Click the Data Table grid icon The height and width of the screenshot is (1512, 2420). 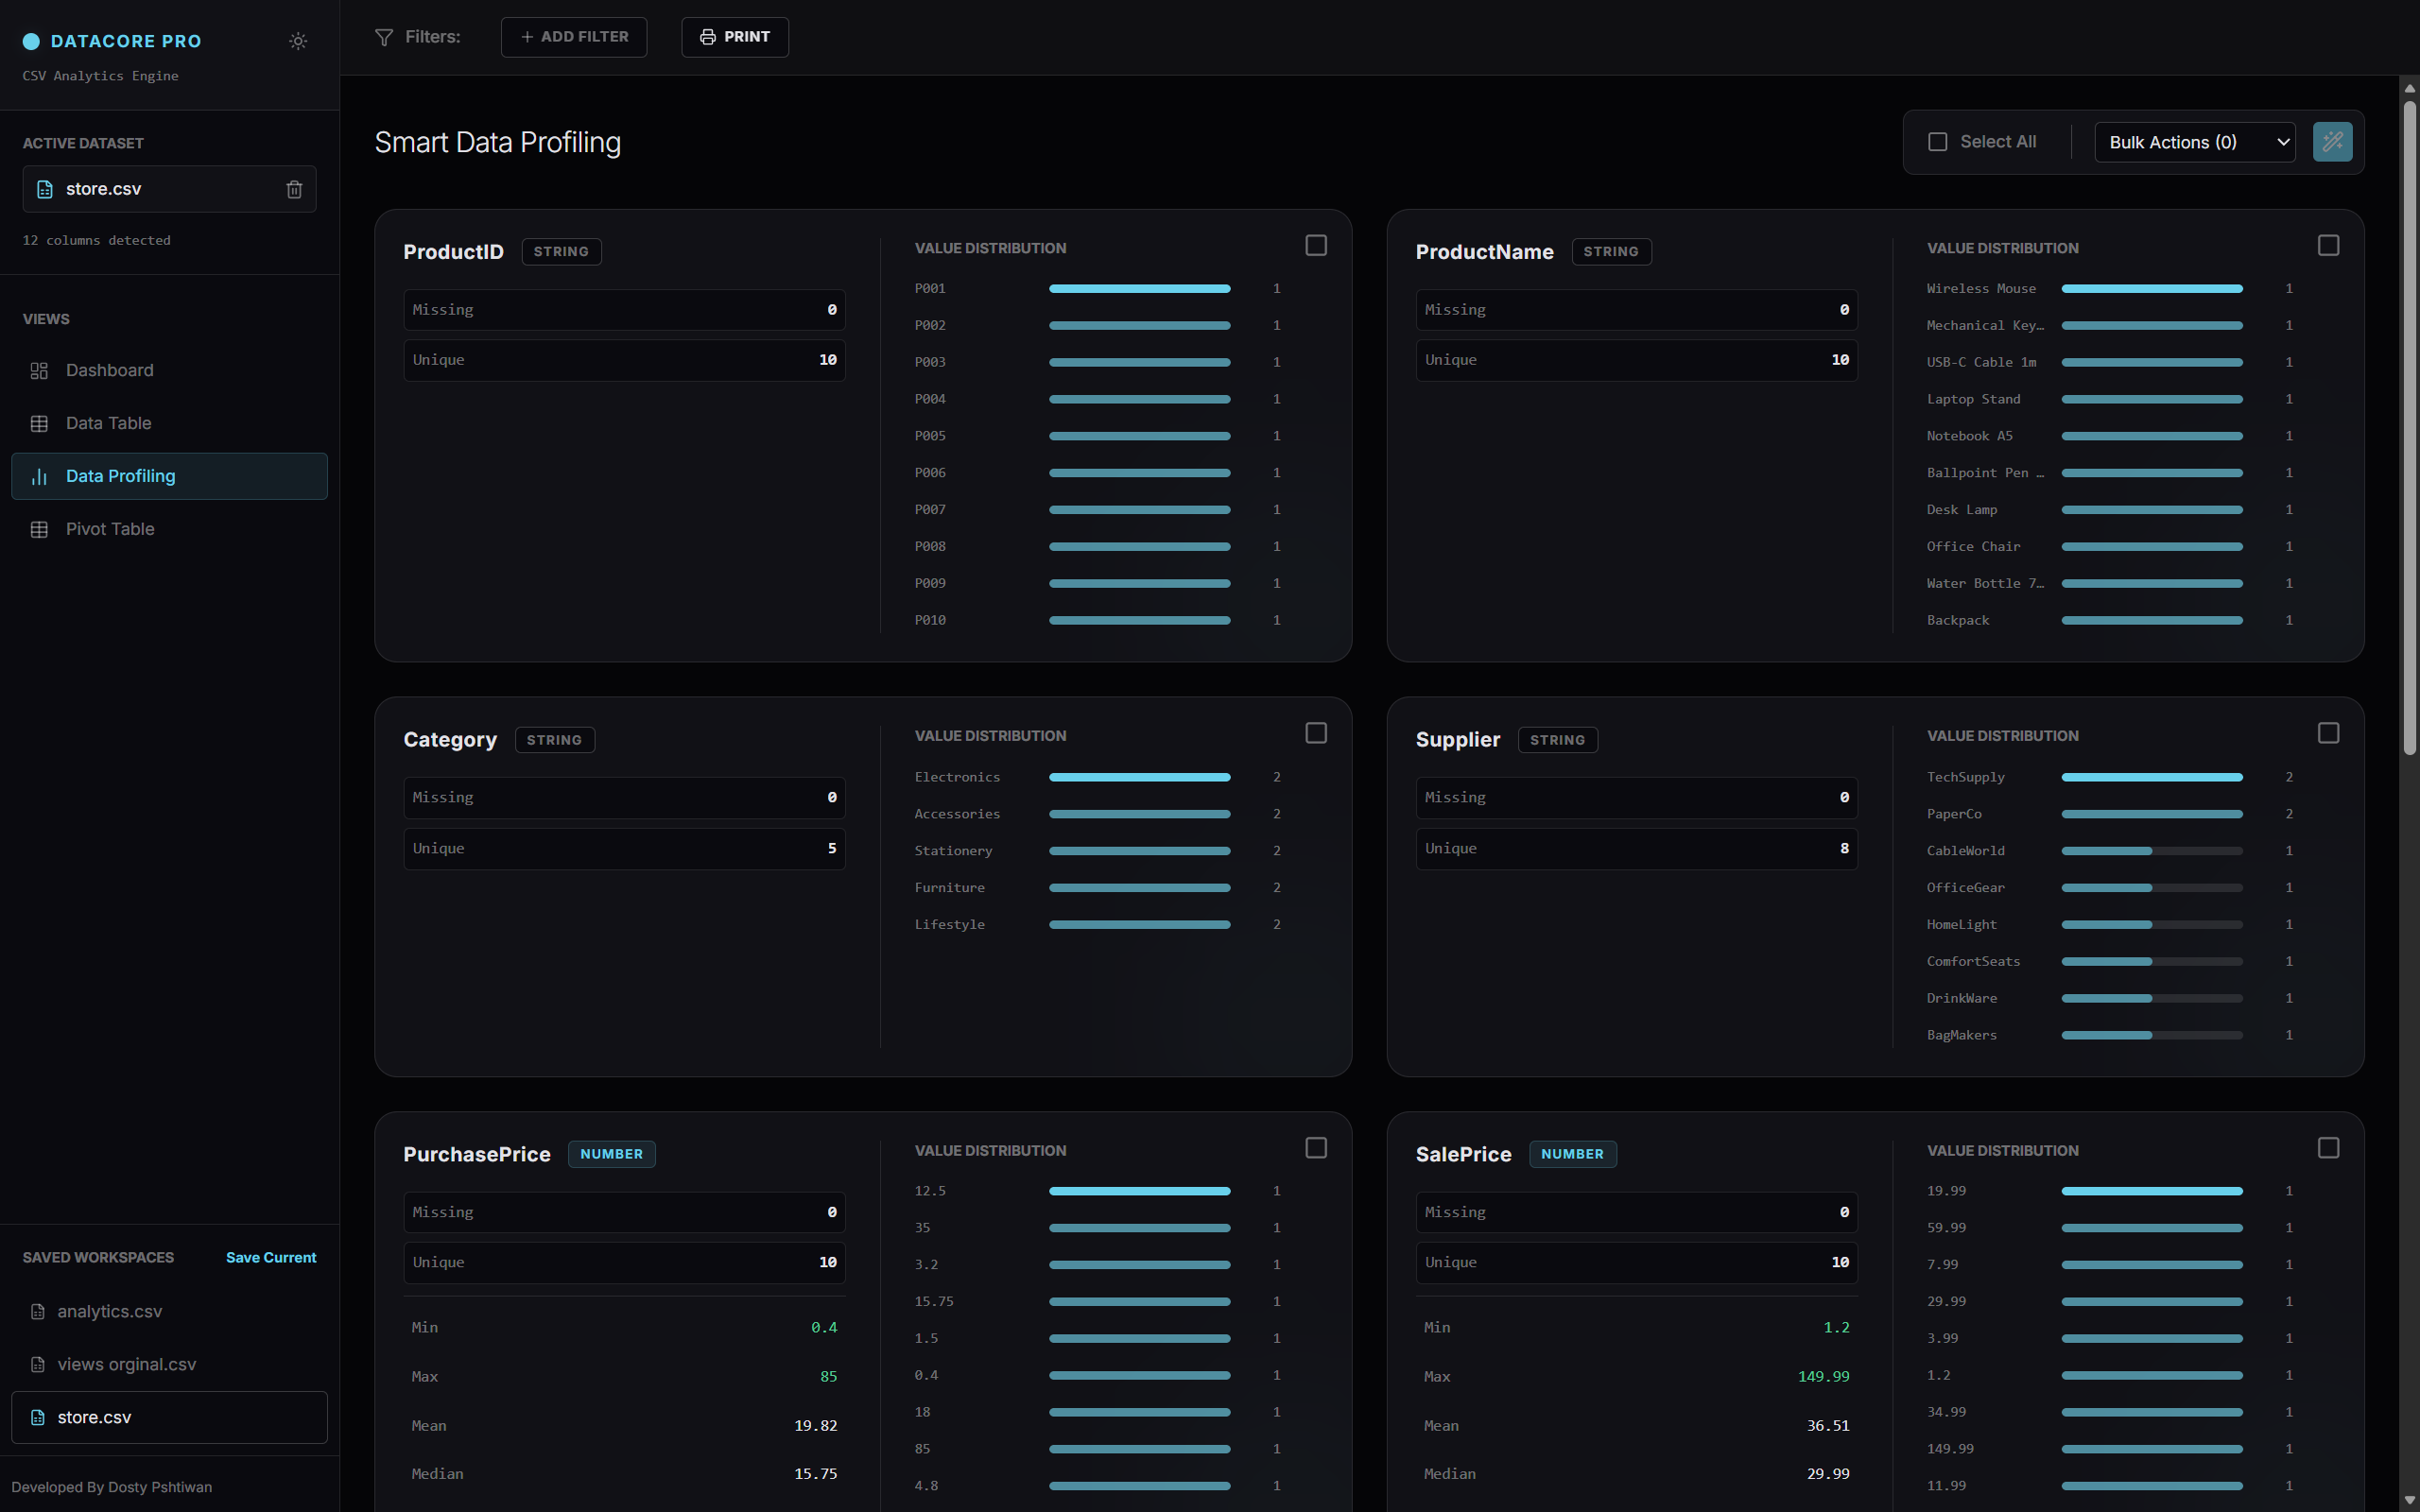pos(39,424)
